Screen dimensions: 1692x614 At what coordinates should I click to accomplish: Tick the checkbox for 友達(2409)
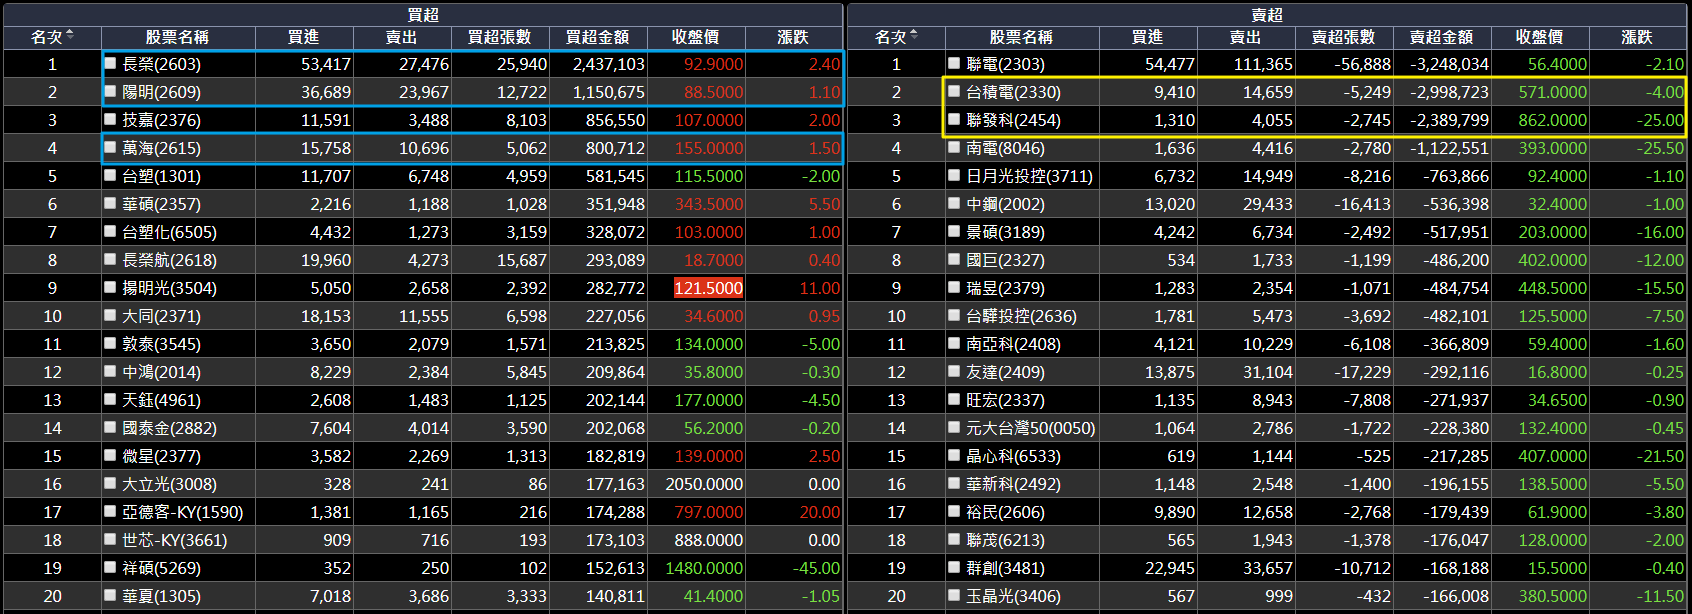pos(955,371)
